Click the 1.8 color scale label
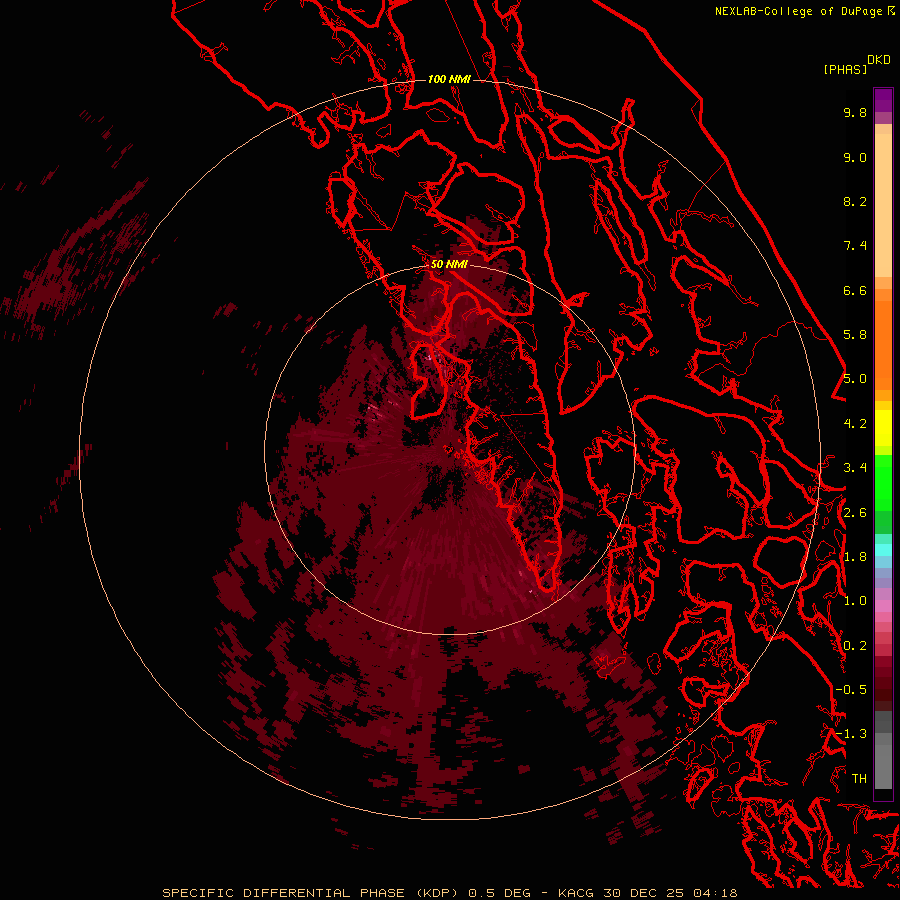Viewport: 900px width, 900px height. (855, 557)
